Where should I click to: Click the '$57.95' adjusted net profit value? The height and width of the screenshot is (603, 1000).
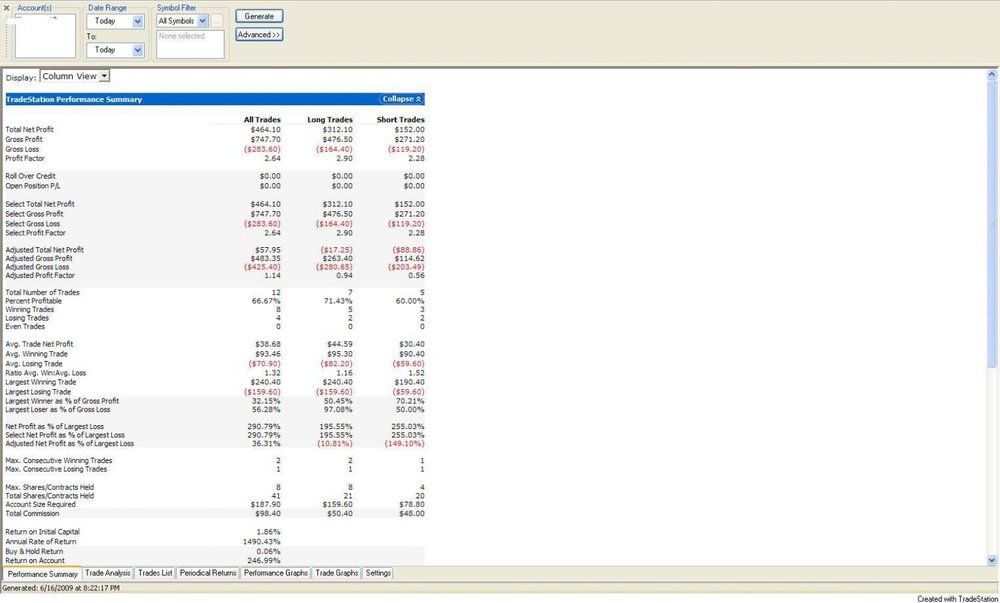click(x=267, y=250)
